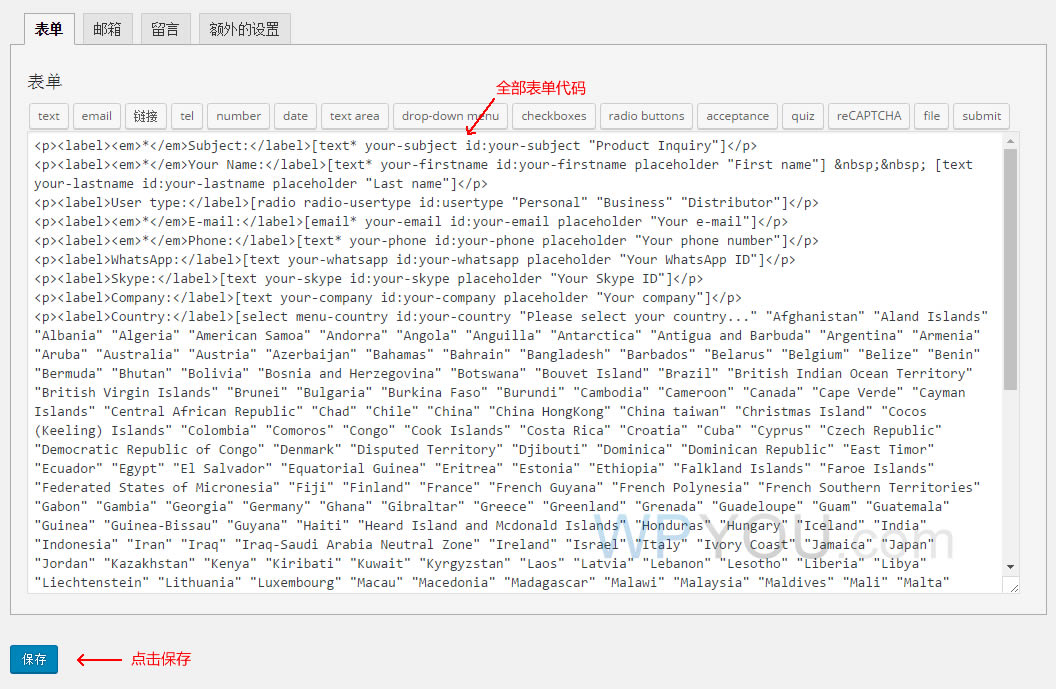This screenshot has width=1056, height=689.
Task: Click the "Your Skype ID" placeholder text
Action: [x=607, y=279]
